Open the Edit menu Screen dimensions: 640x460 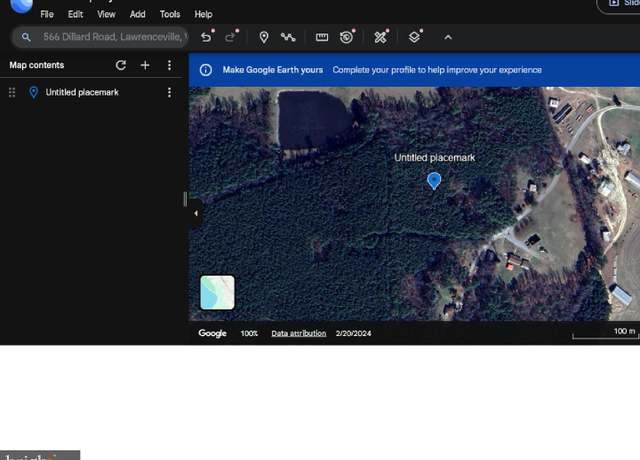pos(76,14)
